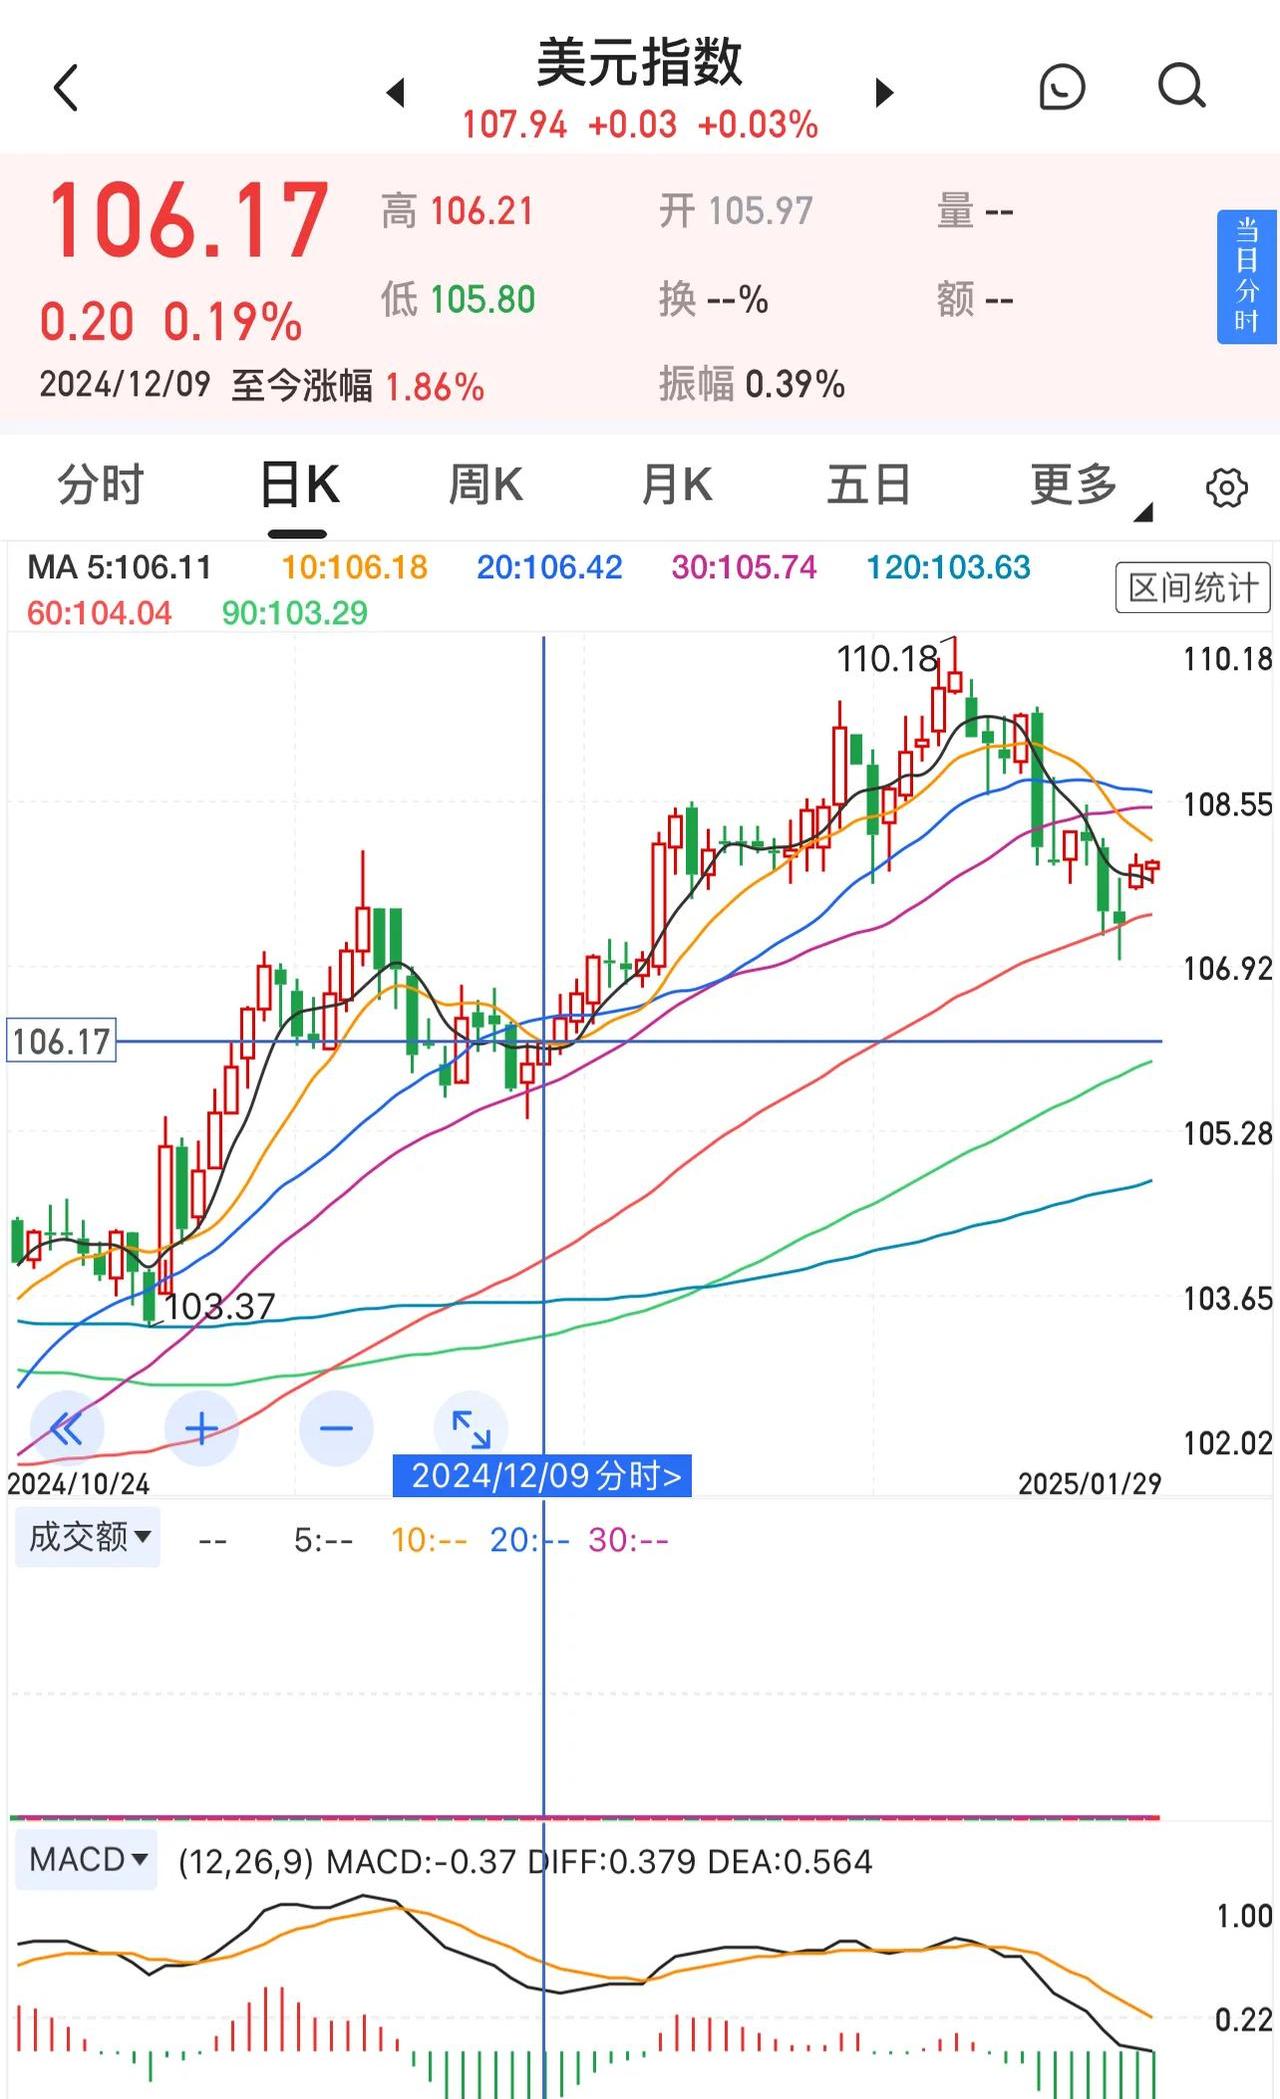Open the 成交额 indicator dropdown

[88, 1537]
